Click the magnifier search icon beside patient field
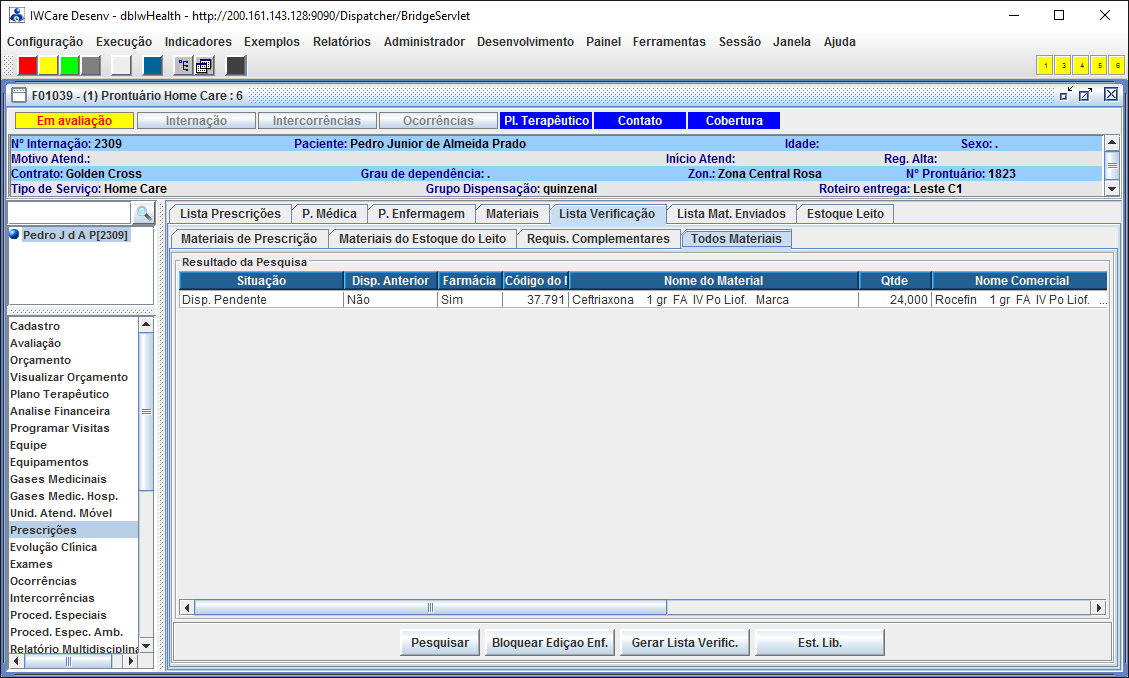 coord(143,213)
